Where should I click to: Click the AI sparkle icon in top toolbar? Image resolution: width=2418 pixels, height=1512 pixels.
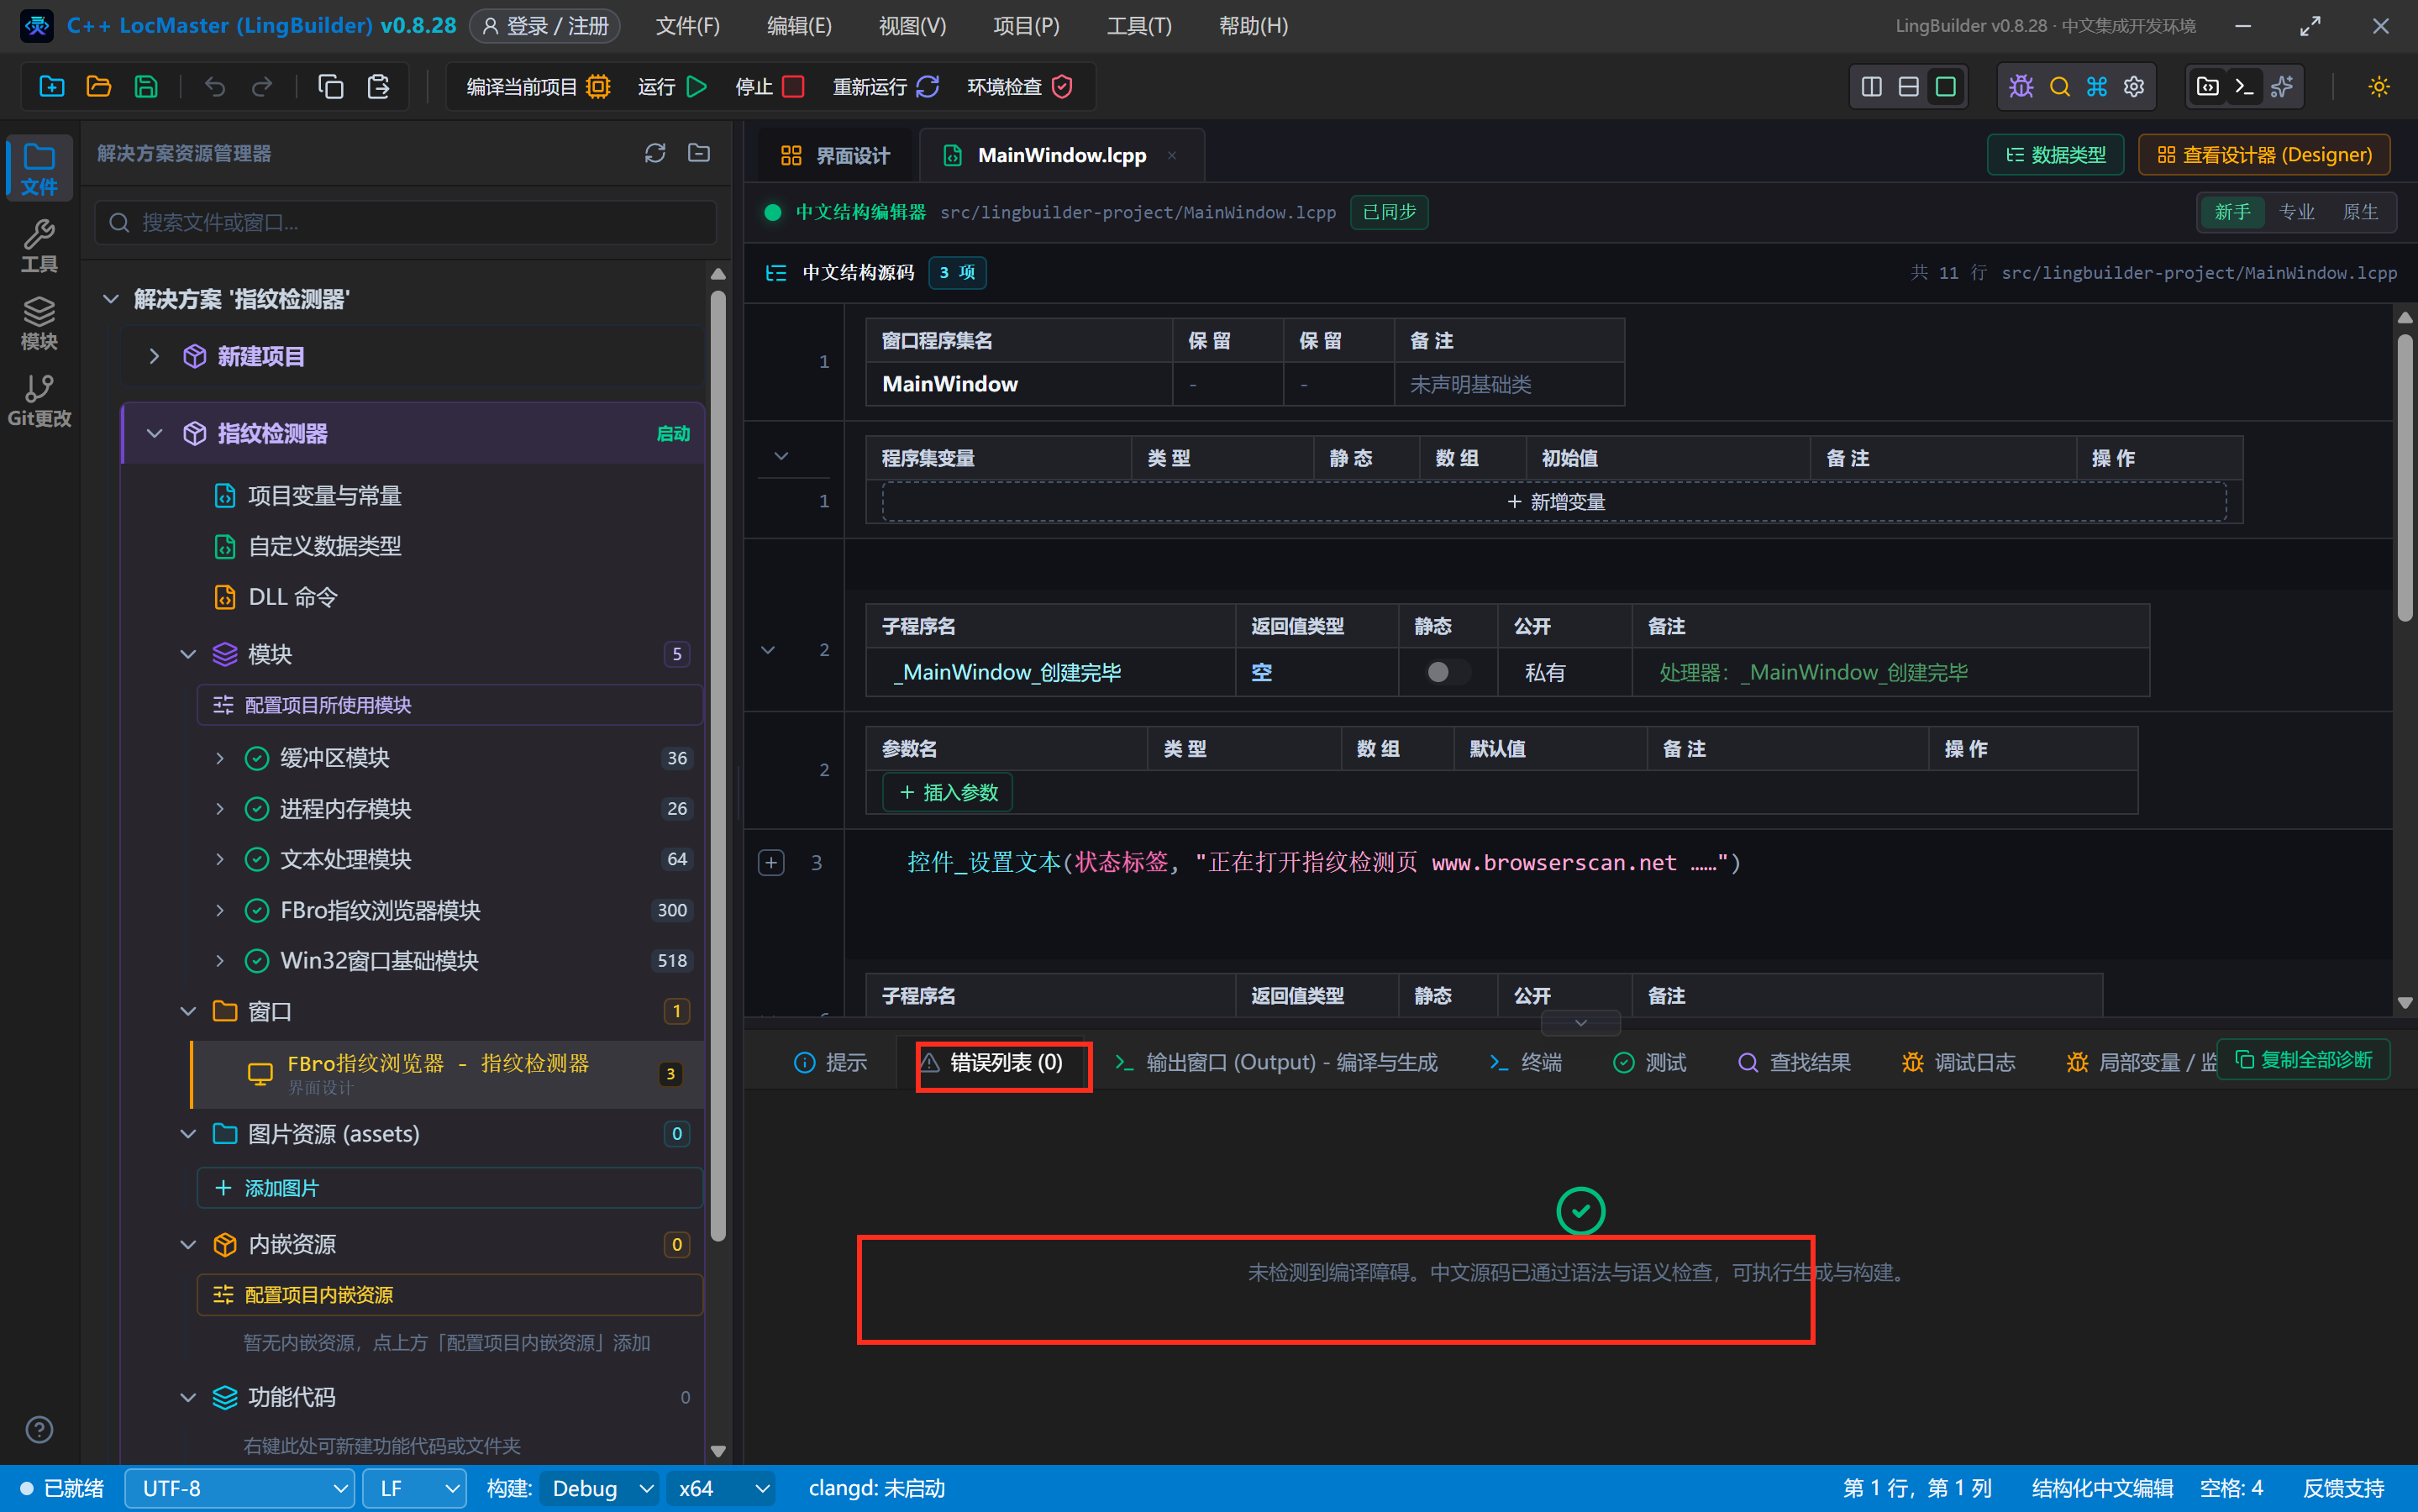click(2282, 87)
